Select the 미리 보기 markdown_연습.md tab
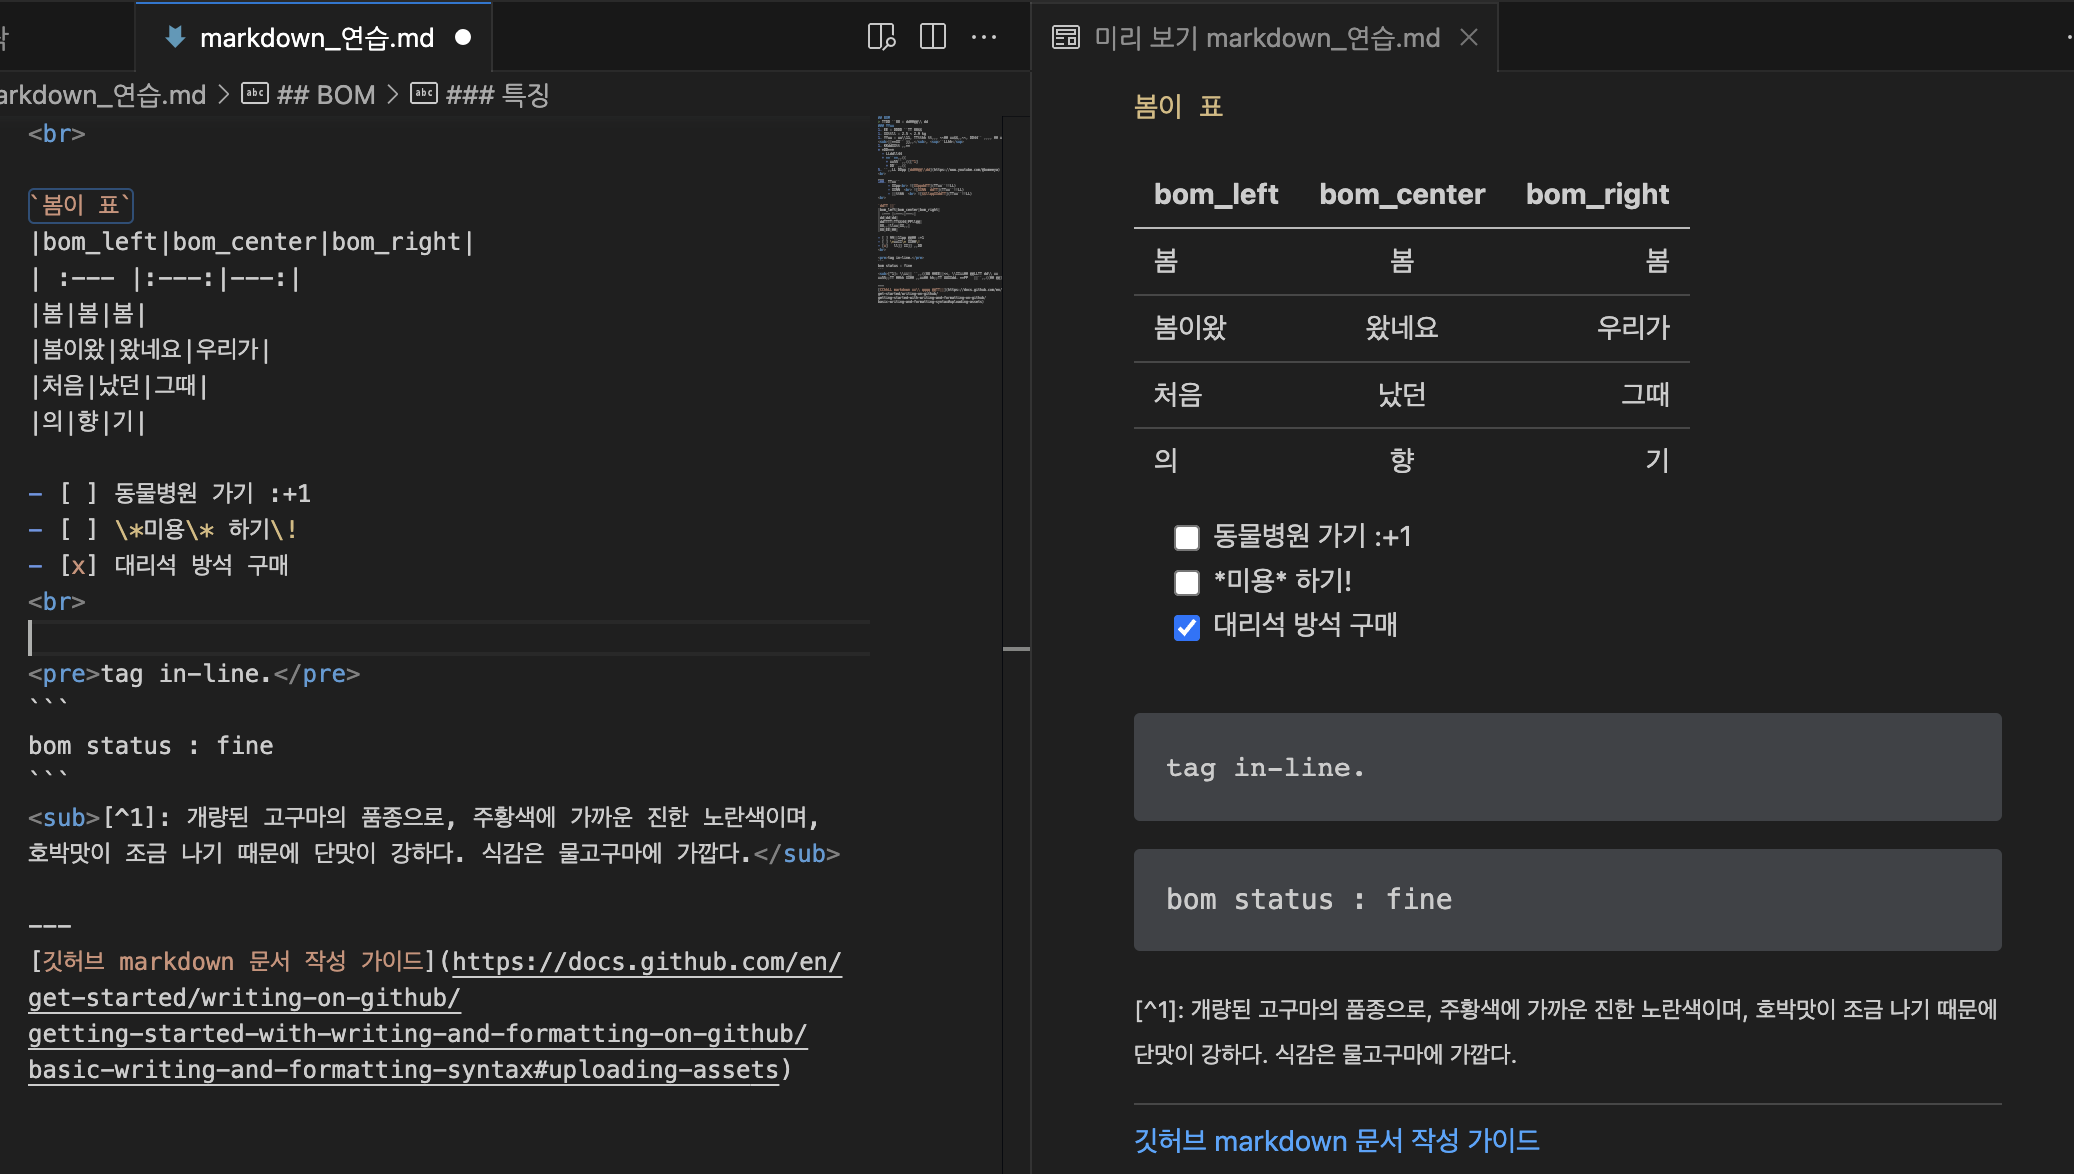Screen dimensions: 2074x1174 (1266, 38)
